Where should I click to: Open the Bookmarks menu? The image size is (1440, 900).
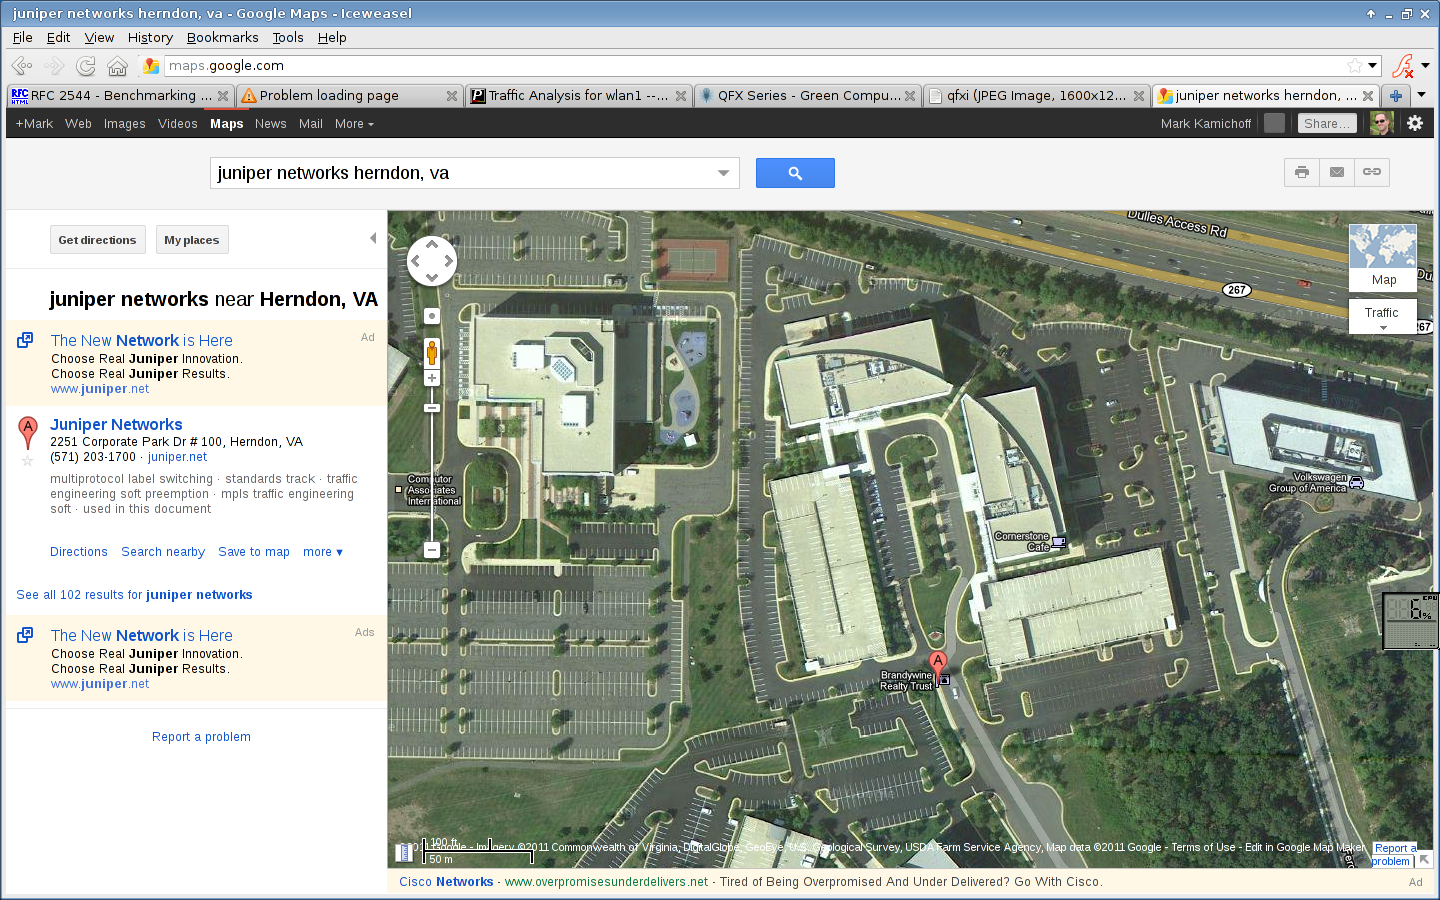(x=222, y=38)
